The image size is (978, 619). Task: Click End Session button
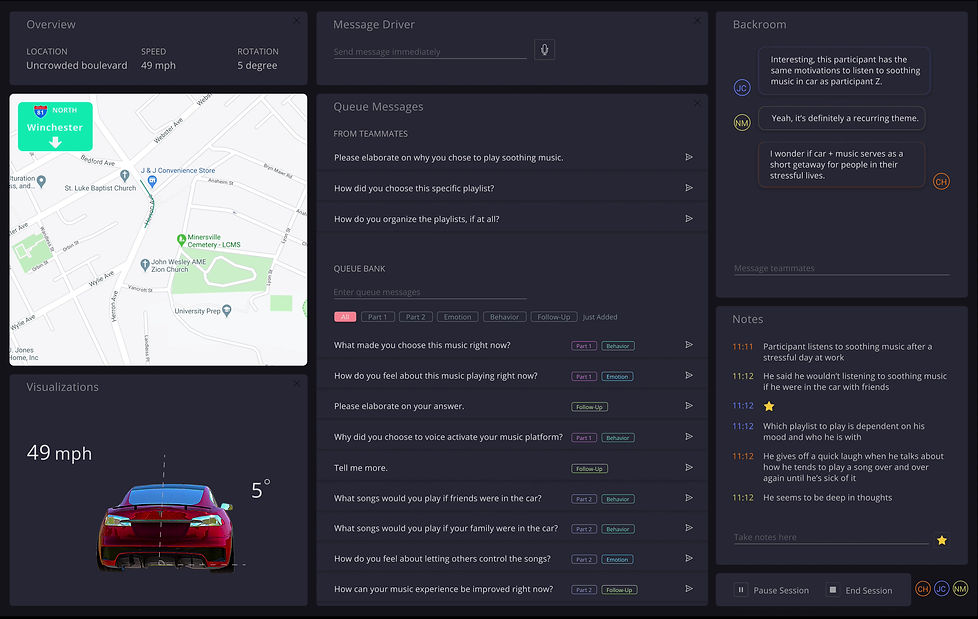(859, 590)
